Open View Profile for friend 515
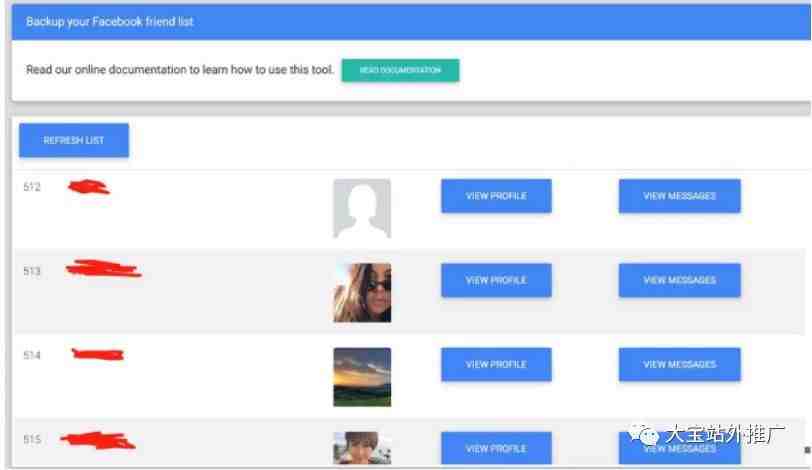This screenshot has width=812, height=470. [x=496, y=448]
